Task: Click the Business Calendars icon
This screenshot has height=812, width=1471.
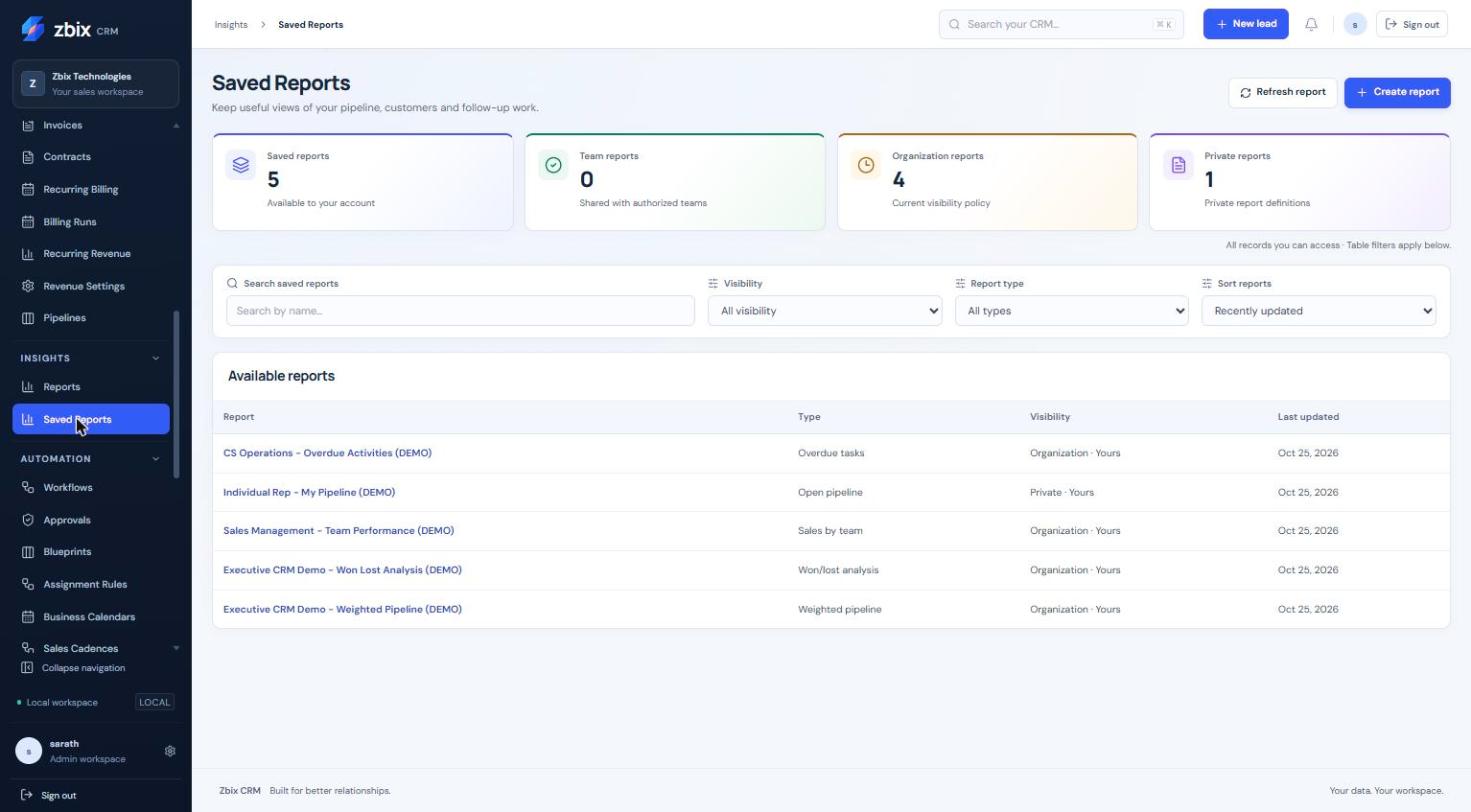Action: pos(28,617)
